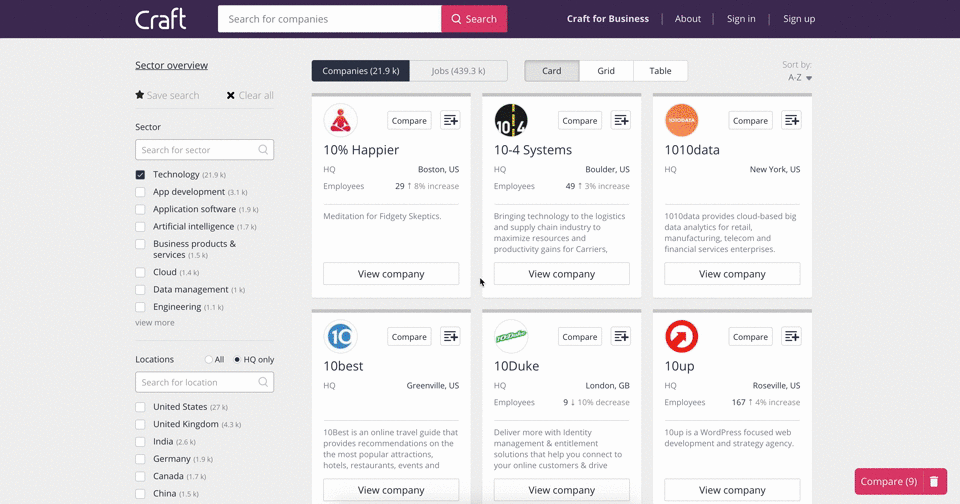Check the India location checkbox
960x504 pixels.
140,442
